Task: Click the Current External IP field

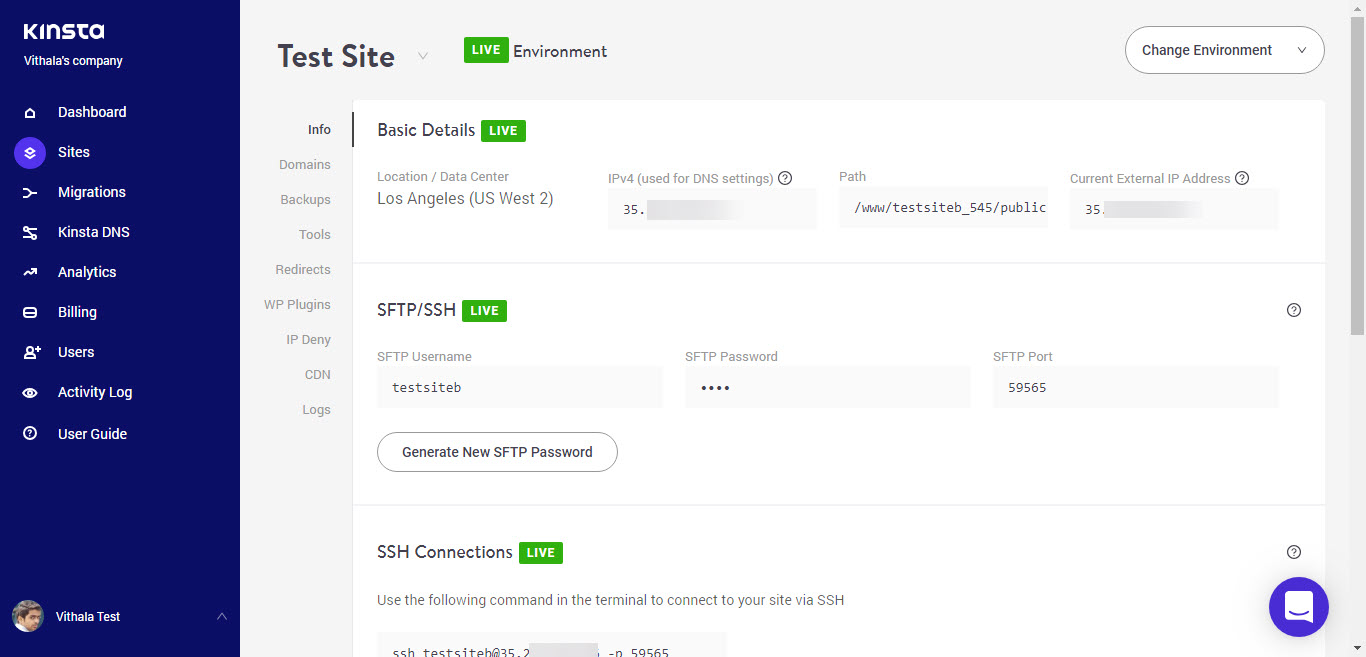Action: click(x=1174, y=209)
